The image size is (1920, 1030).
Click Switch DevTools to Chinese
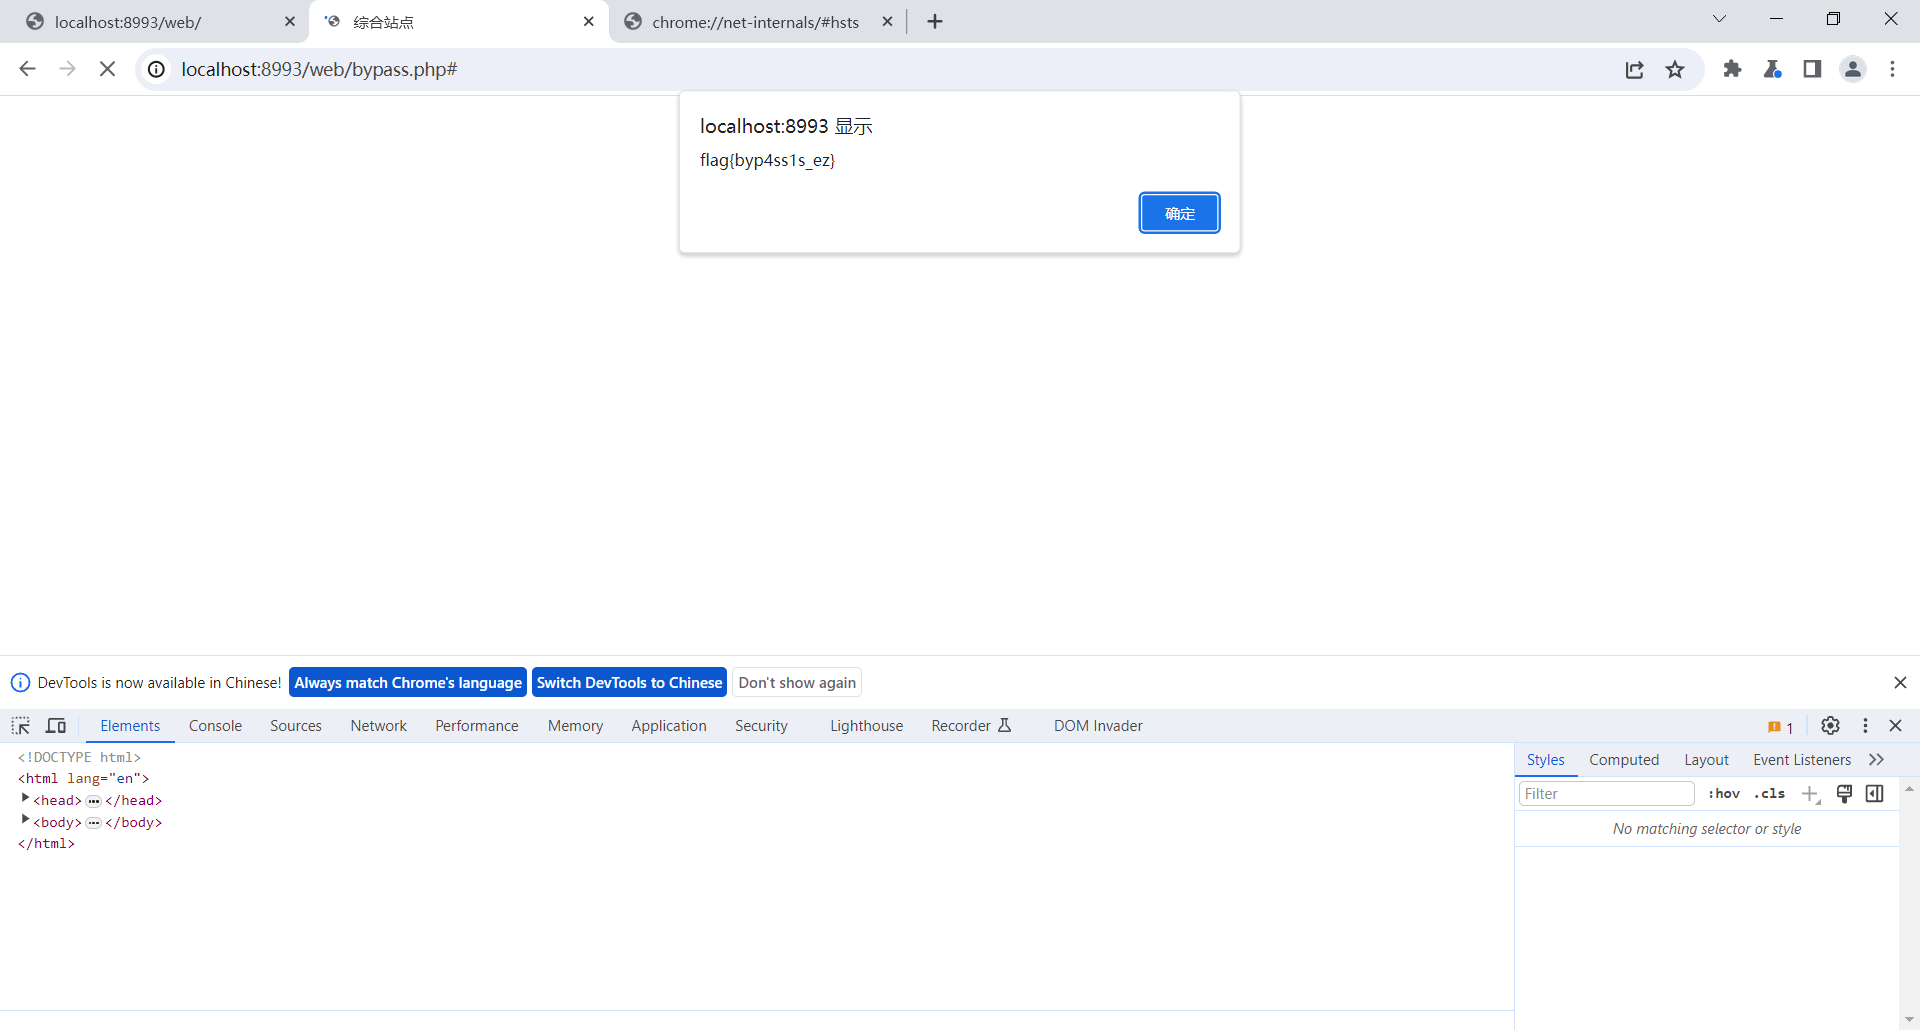[629, 683]
